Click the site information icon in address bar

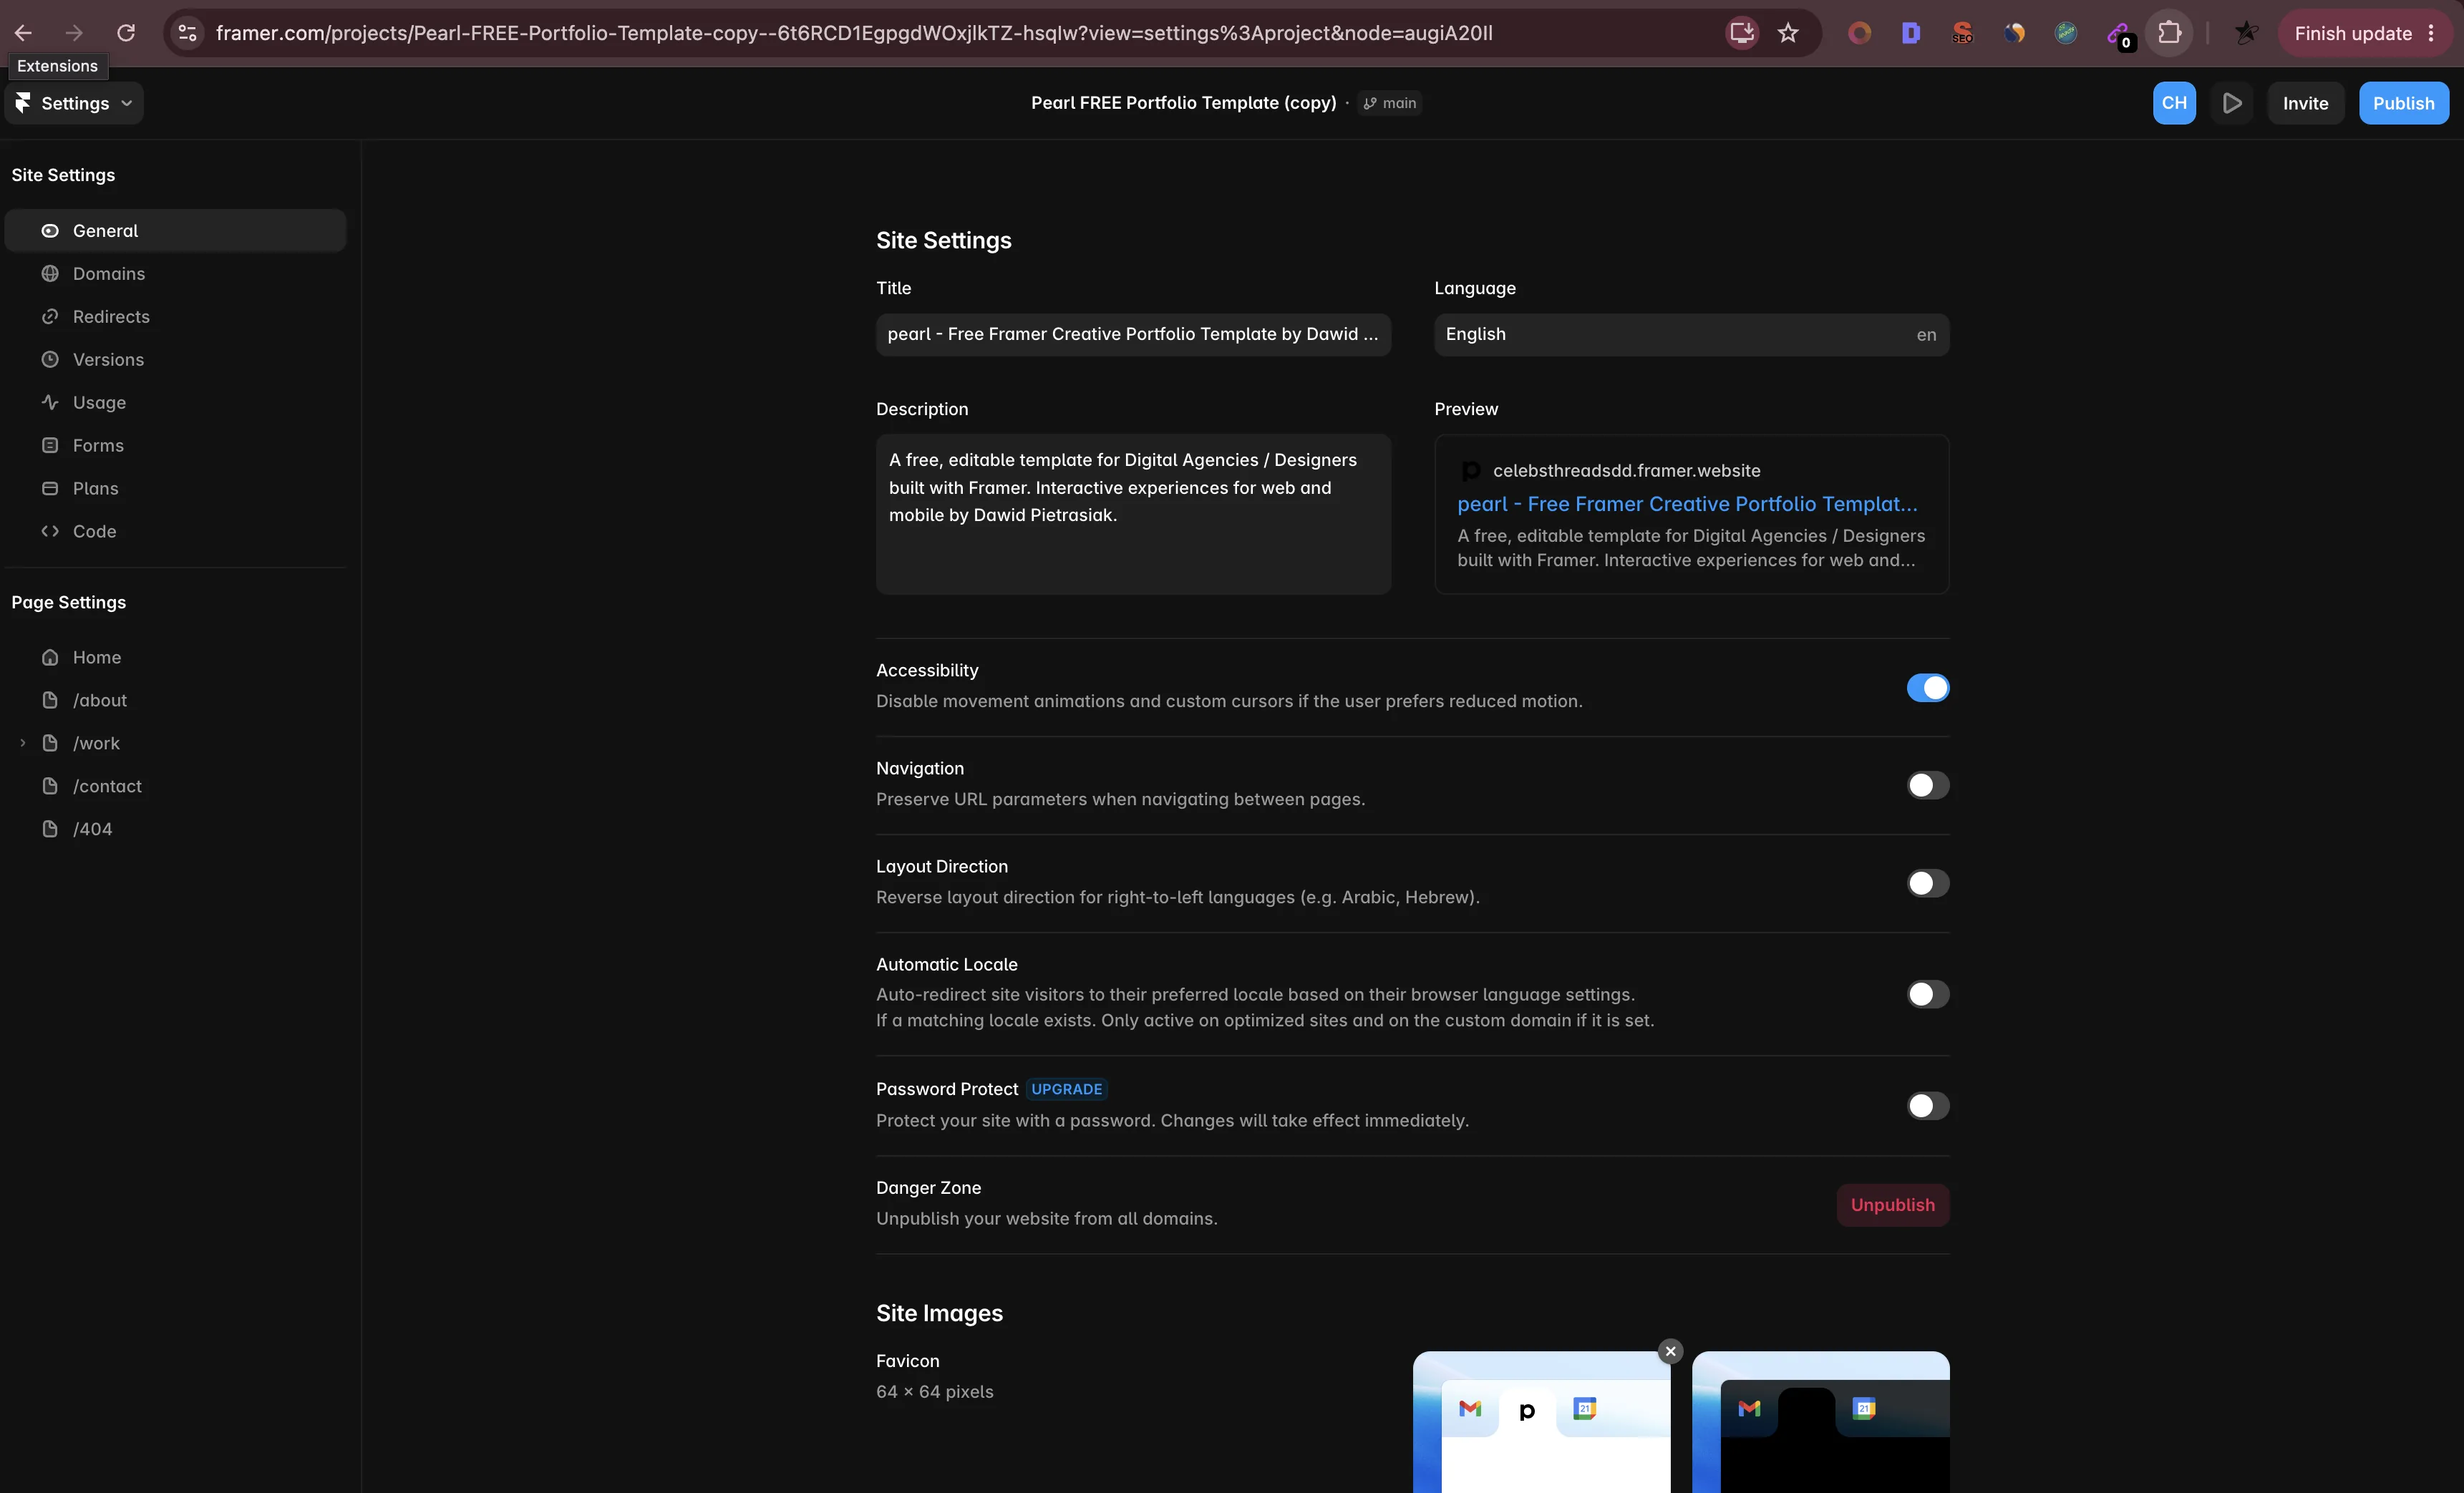[x=187, y=33]
